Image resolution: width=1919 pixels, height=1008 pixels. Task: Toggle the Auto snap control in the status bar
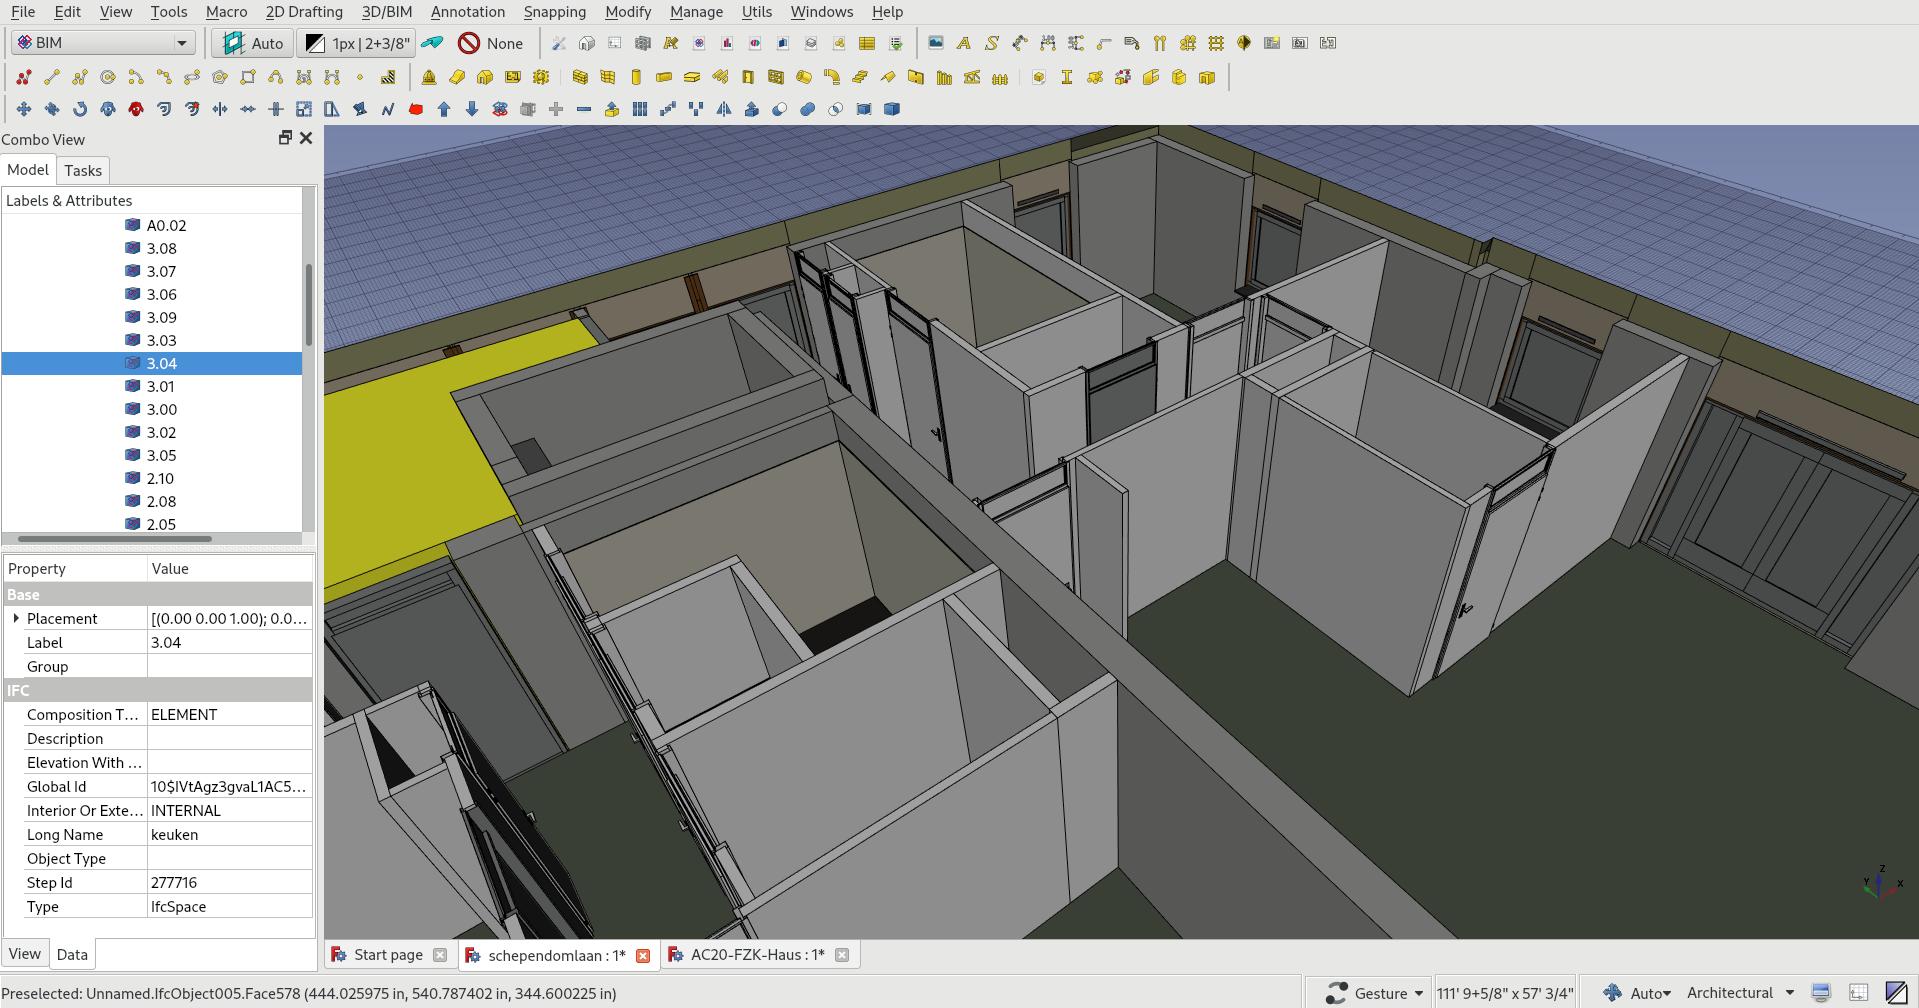coord(1650,992)
